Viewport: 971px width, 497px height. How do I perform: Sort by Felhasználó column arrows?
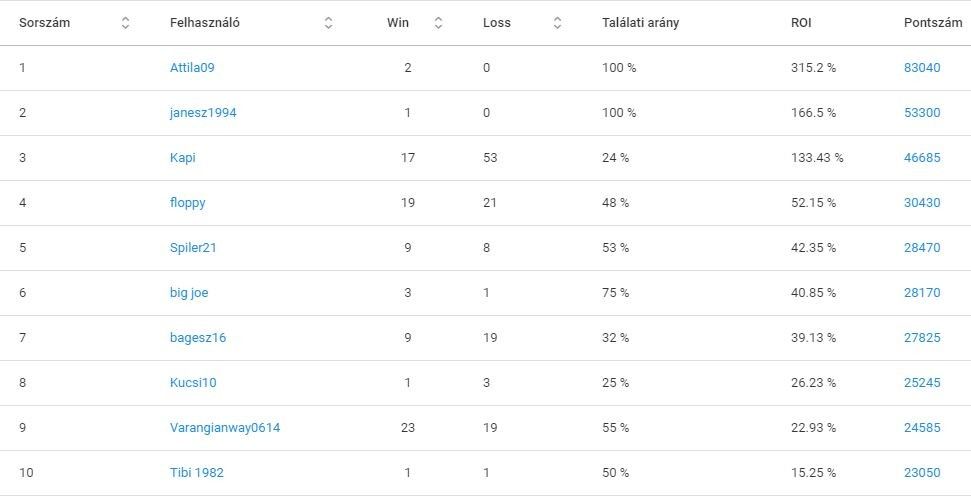coord(329,23)
